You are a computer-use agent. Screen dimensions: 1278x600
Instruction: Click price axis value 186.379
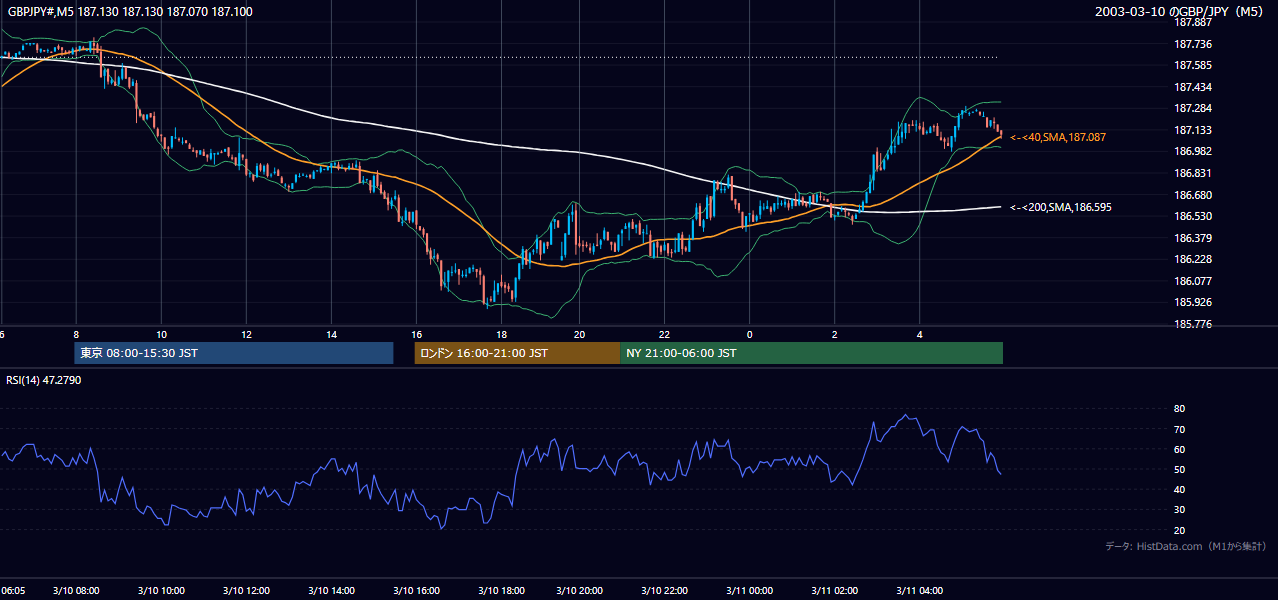tap(1193, 238)
